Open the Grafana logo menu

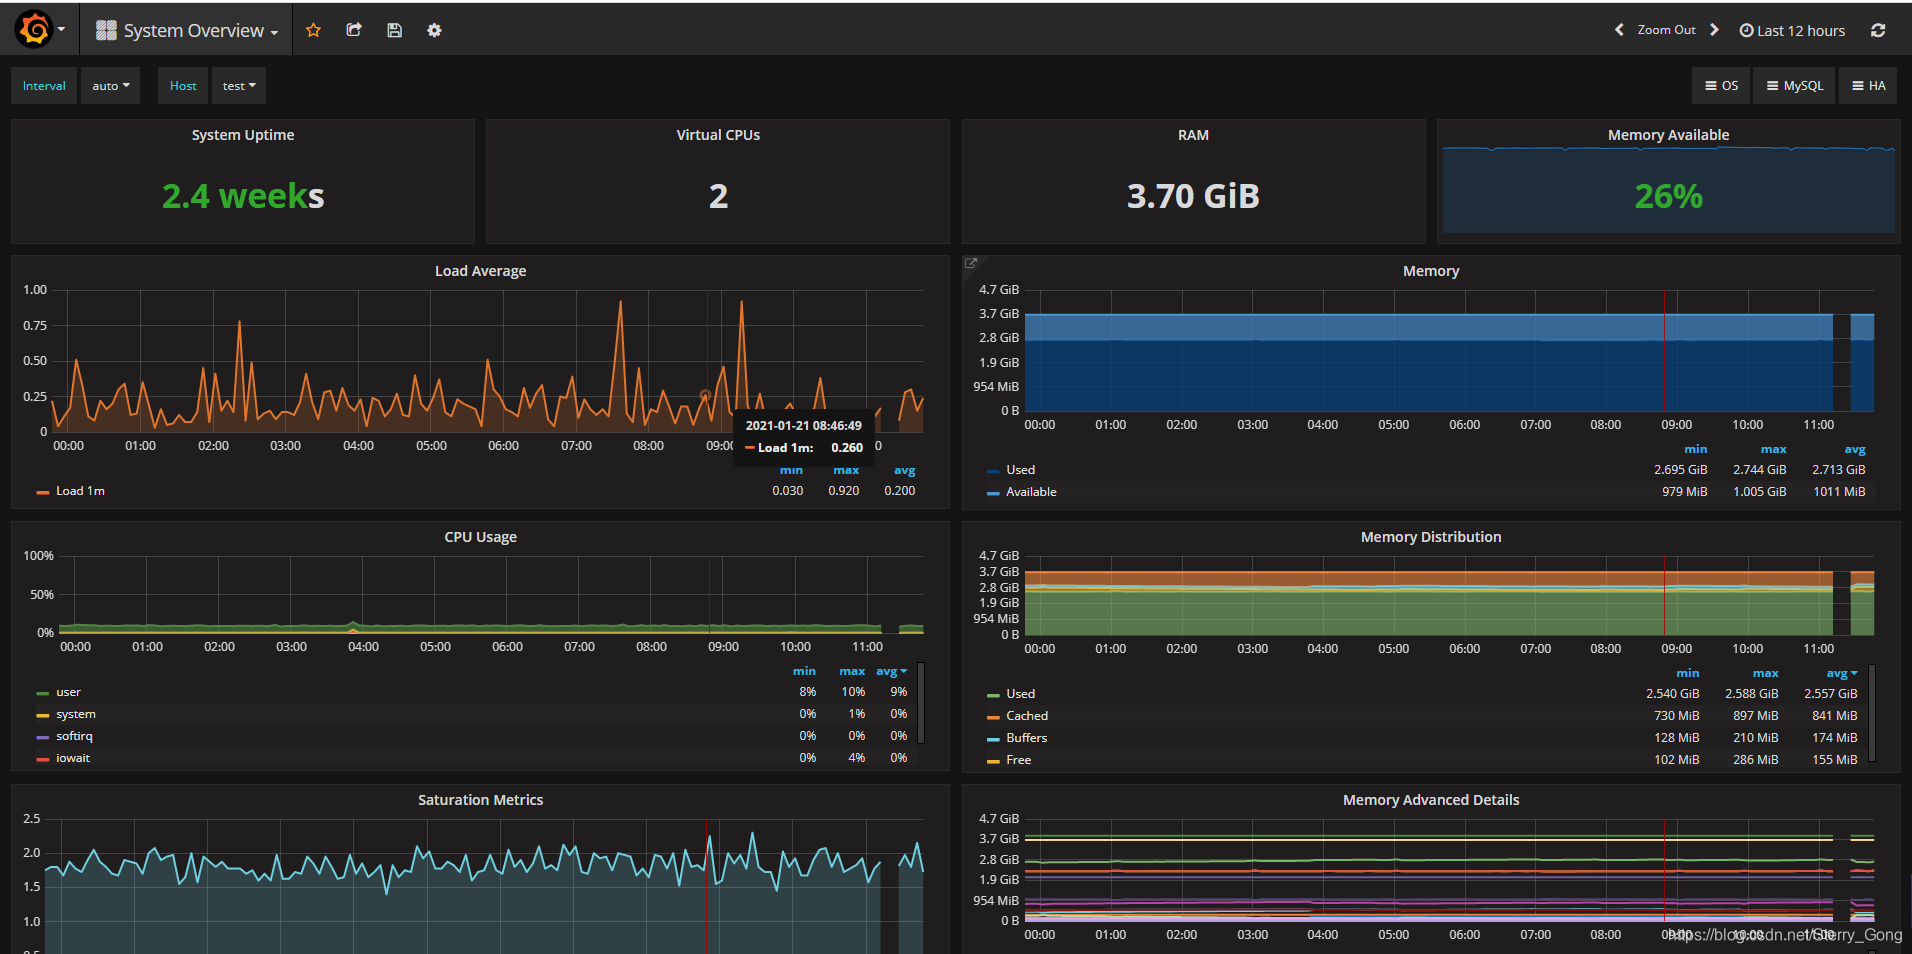point(40,30)
